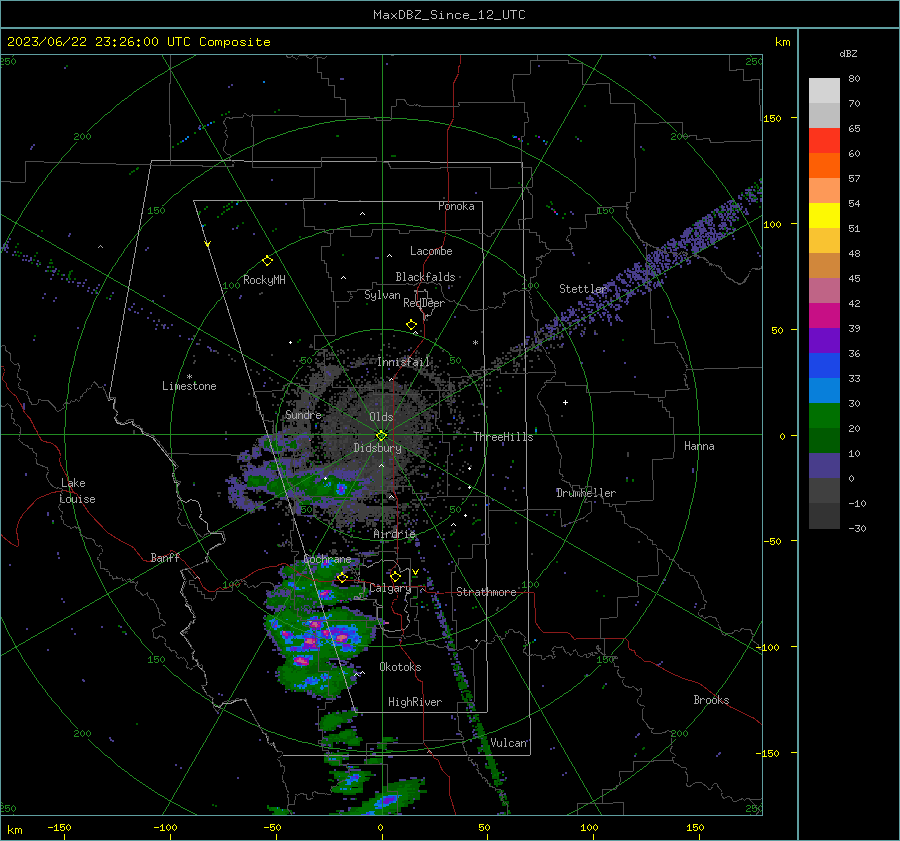Click the Vulcan label
The width and height of the screenshot is (900, 841).
click(x=508, y=743)
